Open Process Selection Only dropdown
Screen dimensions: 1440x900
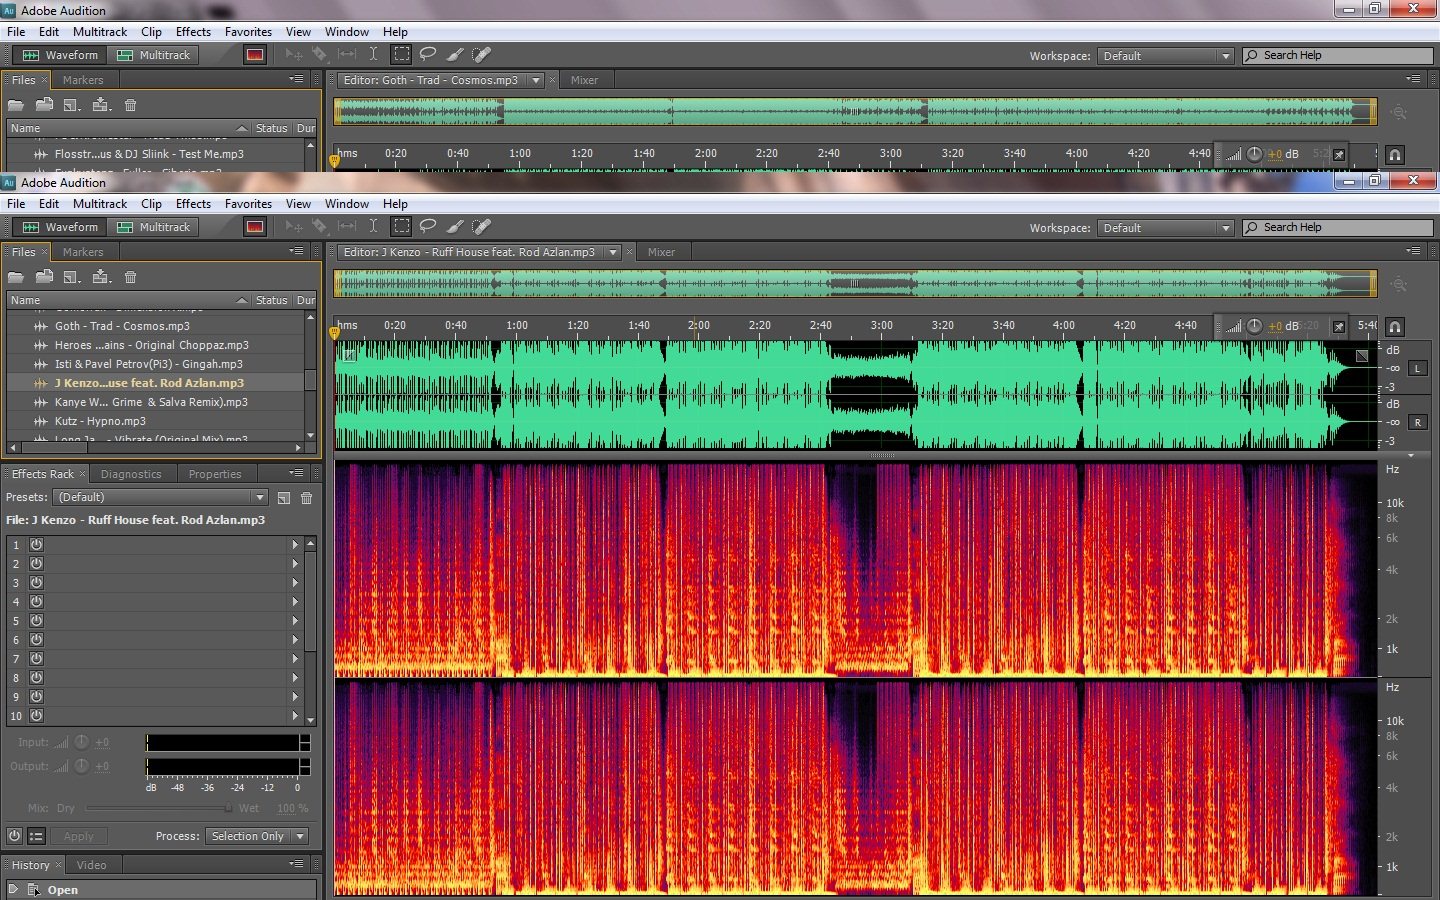[257, 836]
